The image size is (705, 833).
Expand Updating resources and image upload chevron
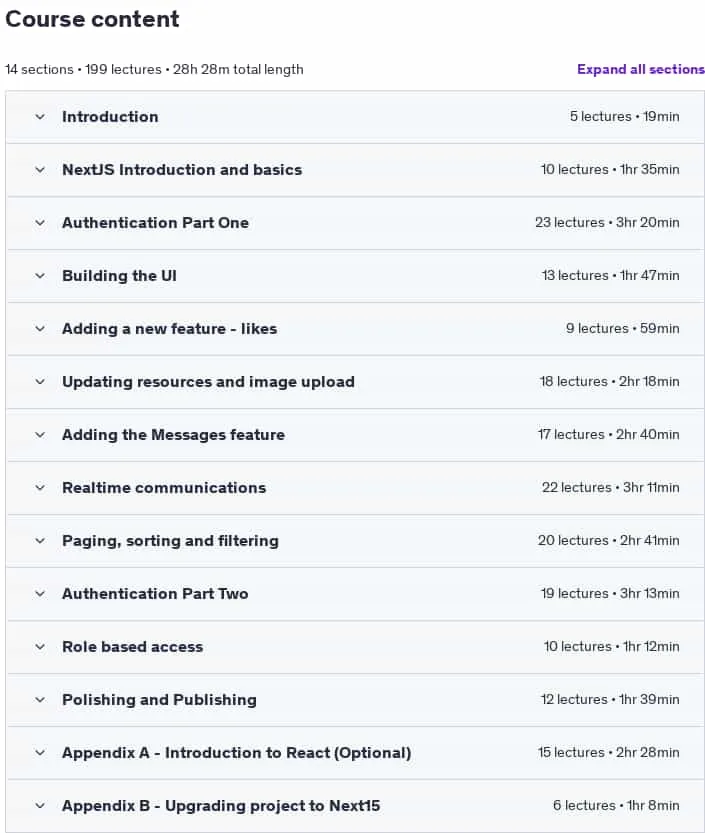40,382
